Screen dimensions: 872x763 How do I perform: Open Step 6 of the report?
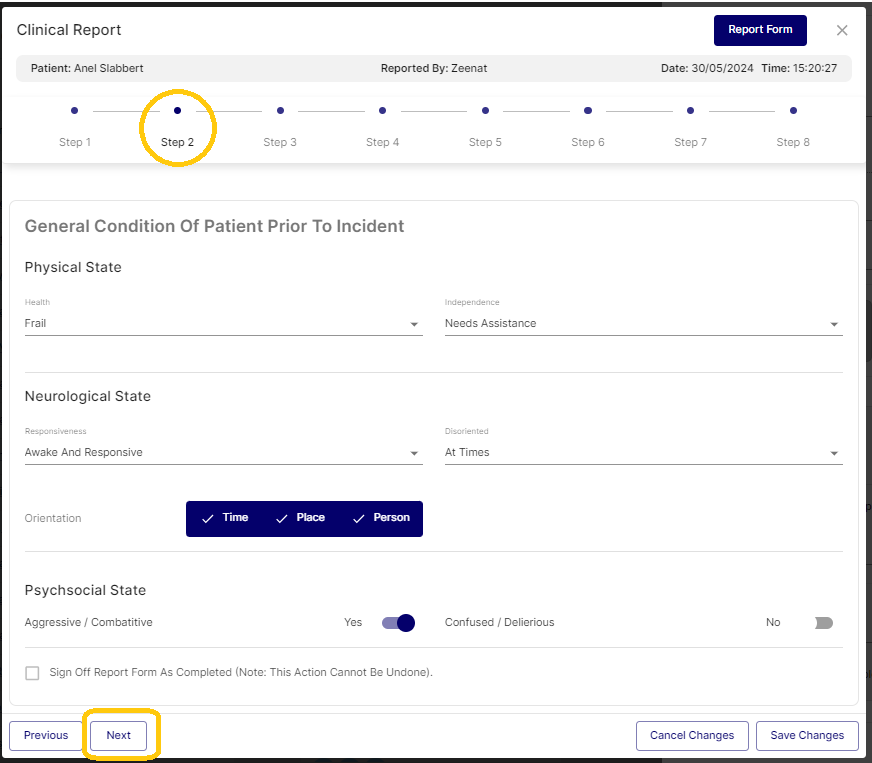pyautogui.click(x=588, y=111)
